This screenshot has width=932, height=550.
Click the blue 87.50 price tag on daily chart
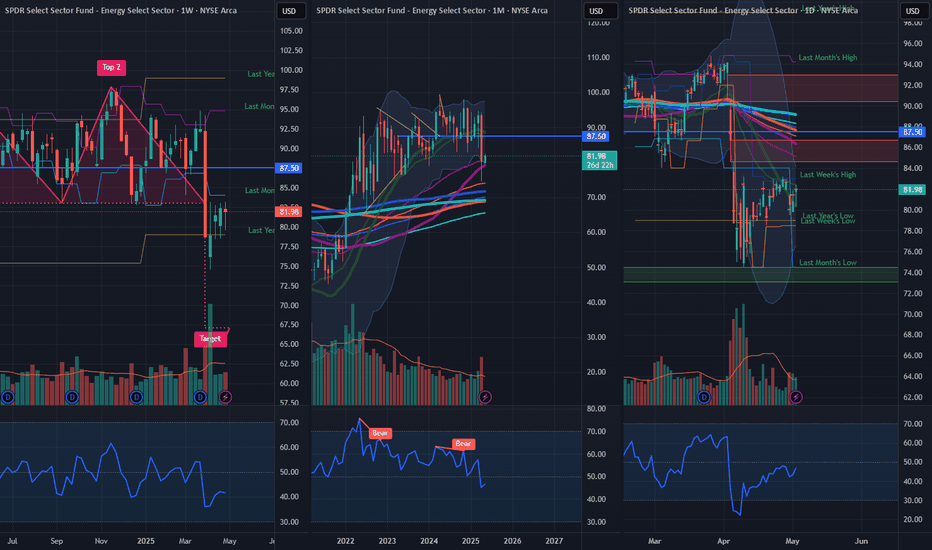912,132
